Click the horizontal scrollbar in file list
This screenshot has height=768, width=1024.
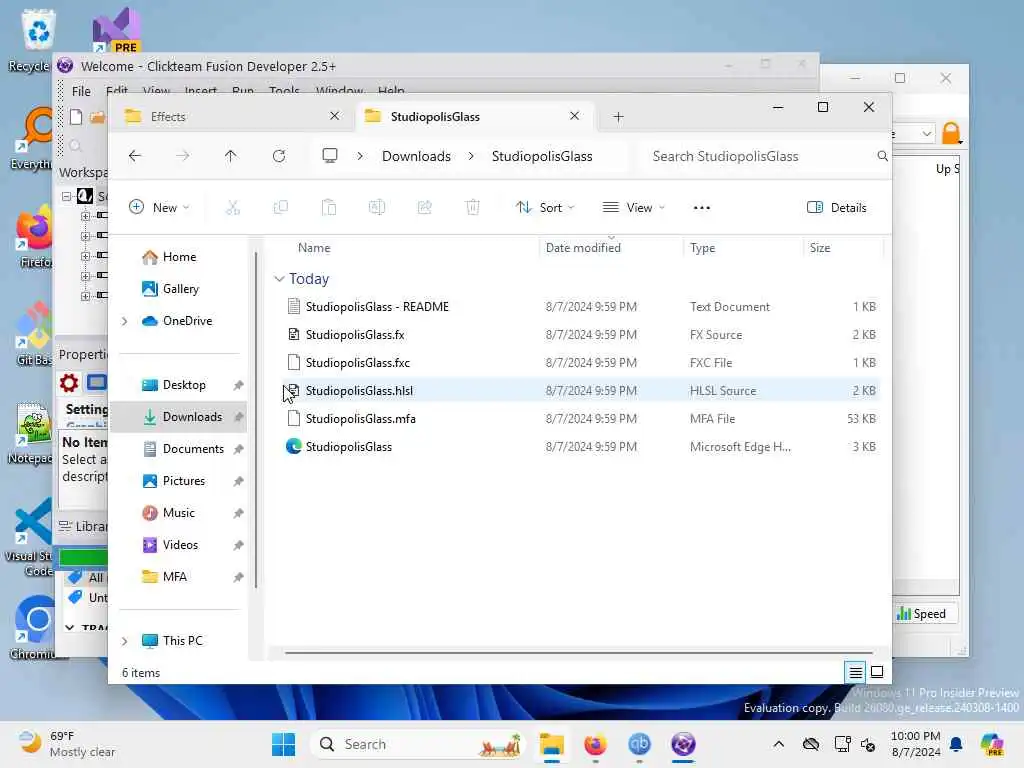tap(579, 652)
